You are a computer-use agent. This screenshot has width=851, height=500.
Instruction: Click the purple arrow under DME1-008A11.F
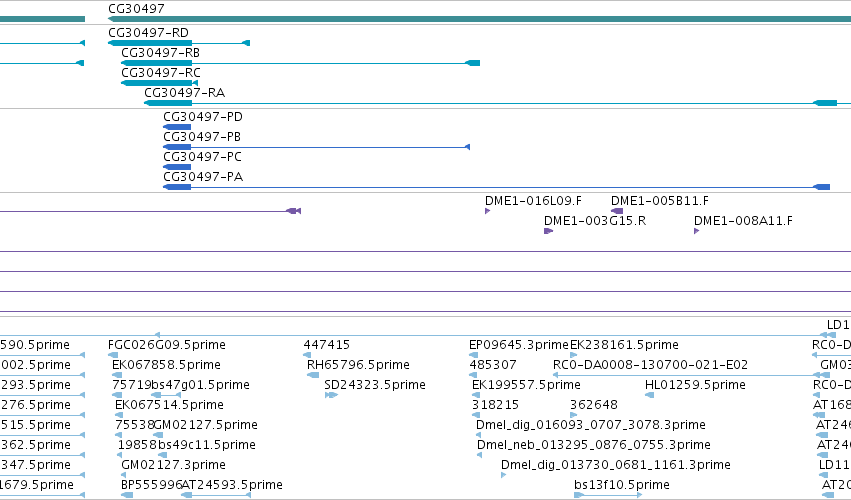click(x=696, y=231)
